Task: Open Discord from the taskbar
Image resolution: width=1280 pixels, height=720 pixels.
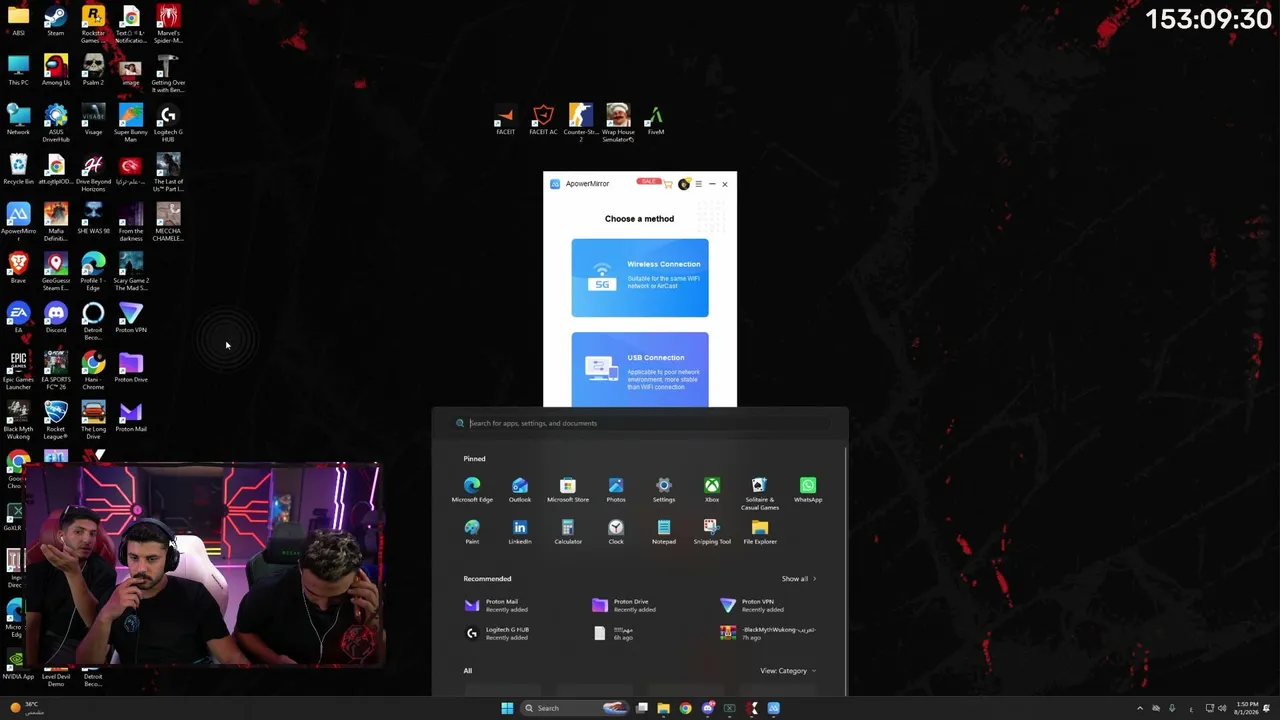Action: 708,708
